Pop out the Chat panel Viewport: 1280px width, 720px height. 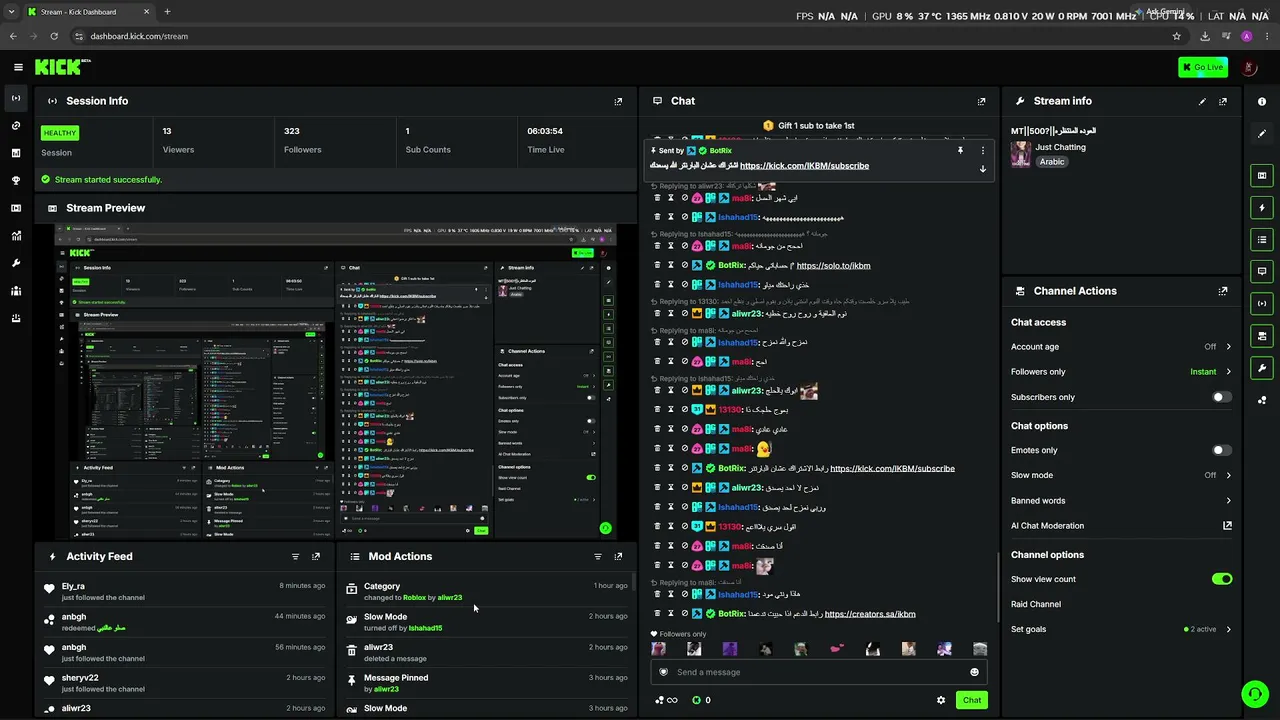pyautogui.click(x=981, y=101)
